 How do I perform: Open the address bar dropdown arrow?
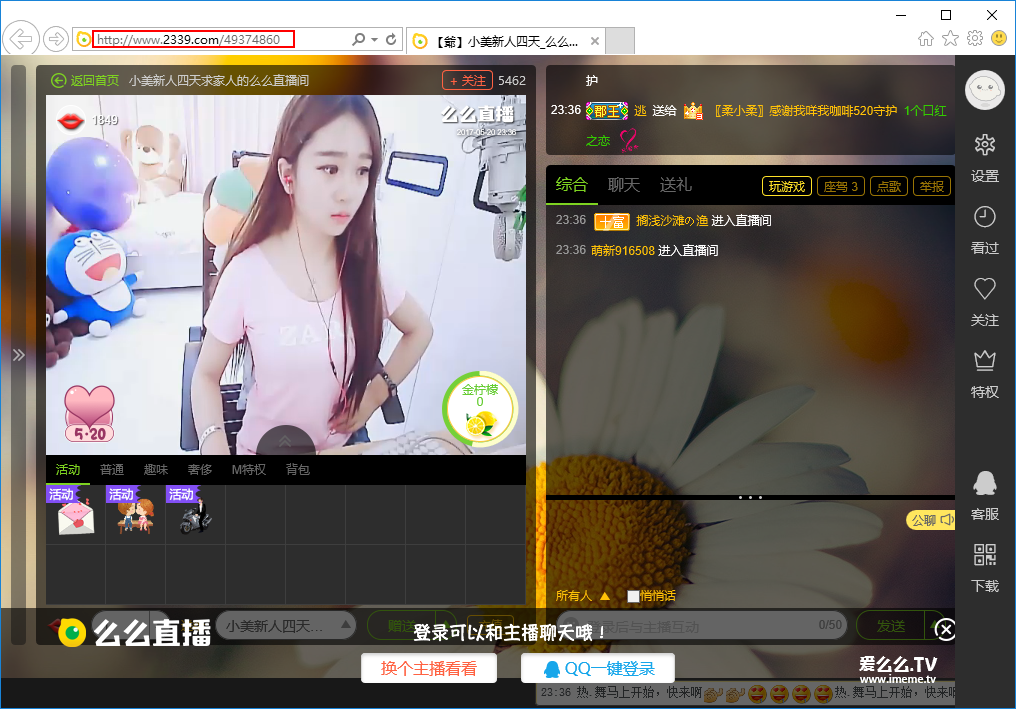click(x=375, y=40)
